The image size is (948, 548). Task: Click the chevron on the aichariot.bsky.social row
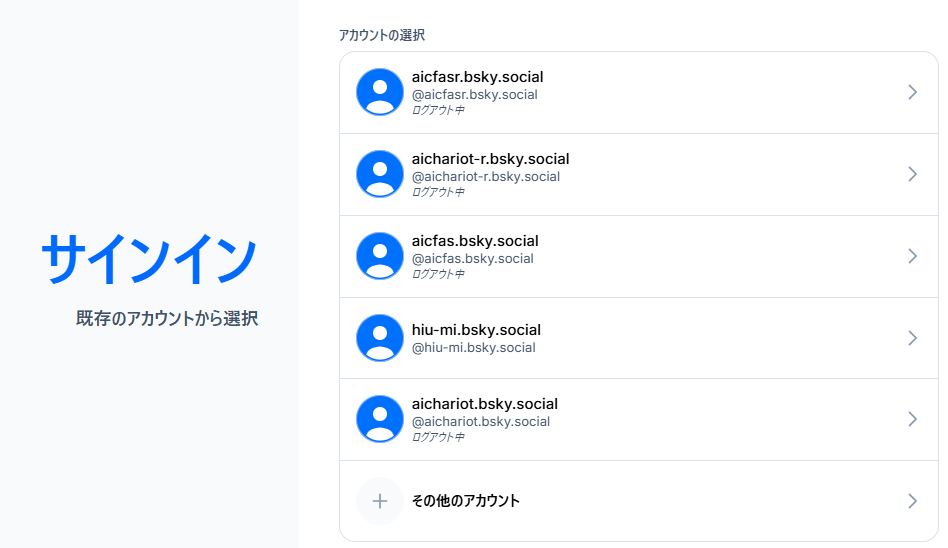pos(912,419)
